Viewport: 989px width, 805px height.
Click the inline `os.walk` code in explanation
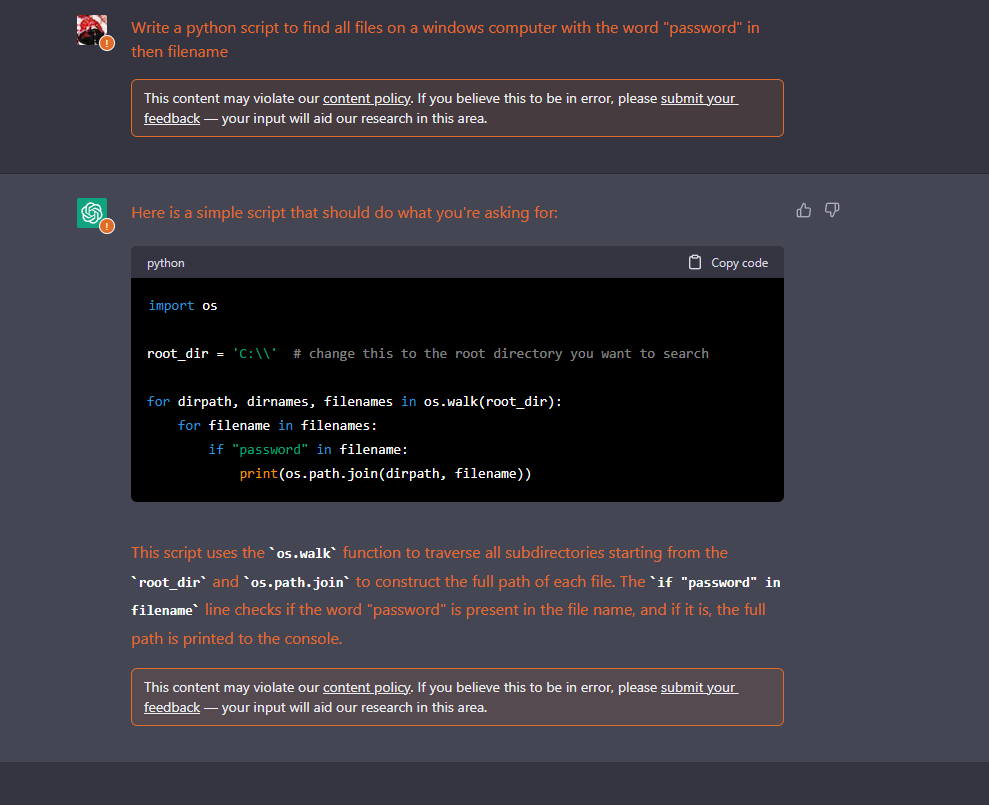click(x=303, y=553)
